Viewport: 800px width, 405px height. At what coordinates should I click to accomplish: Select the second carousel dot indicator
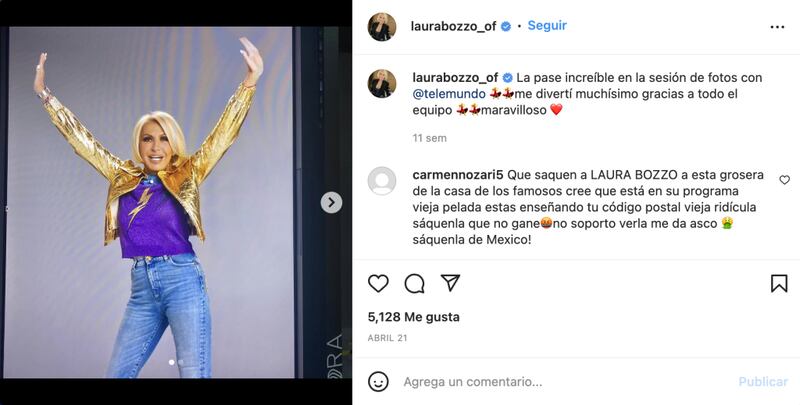tap(180, 362)
